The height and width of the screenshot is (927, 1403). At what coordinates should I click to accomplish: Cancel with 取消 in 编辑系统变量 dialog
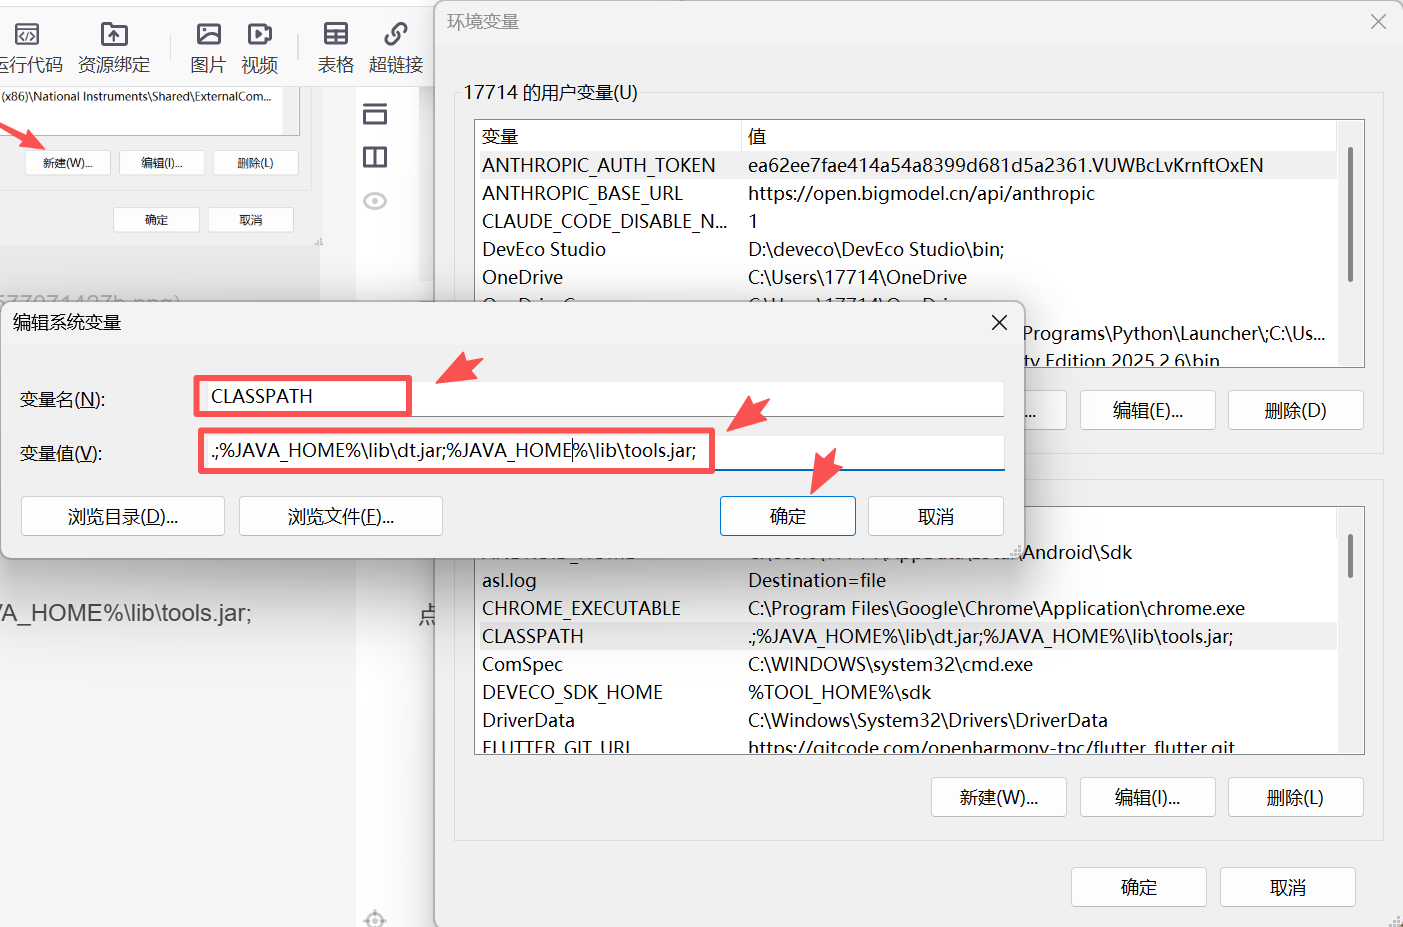(x=936, y=516)
